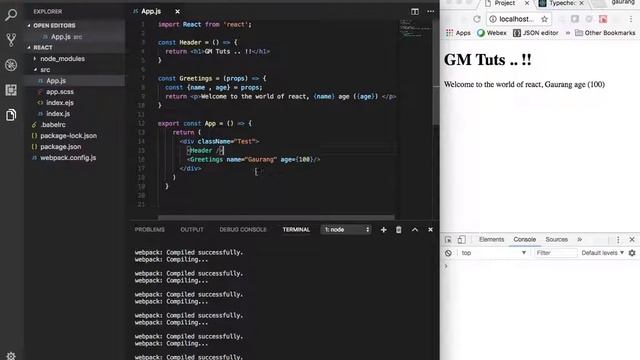Viewport: 640px width, 360px height.
Task: Open the Chrome menu (three dots)
Action: pos(631,19)
